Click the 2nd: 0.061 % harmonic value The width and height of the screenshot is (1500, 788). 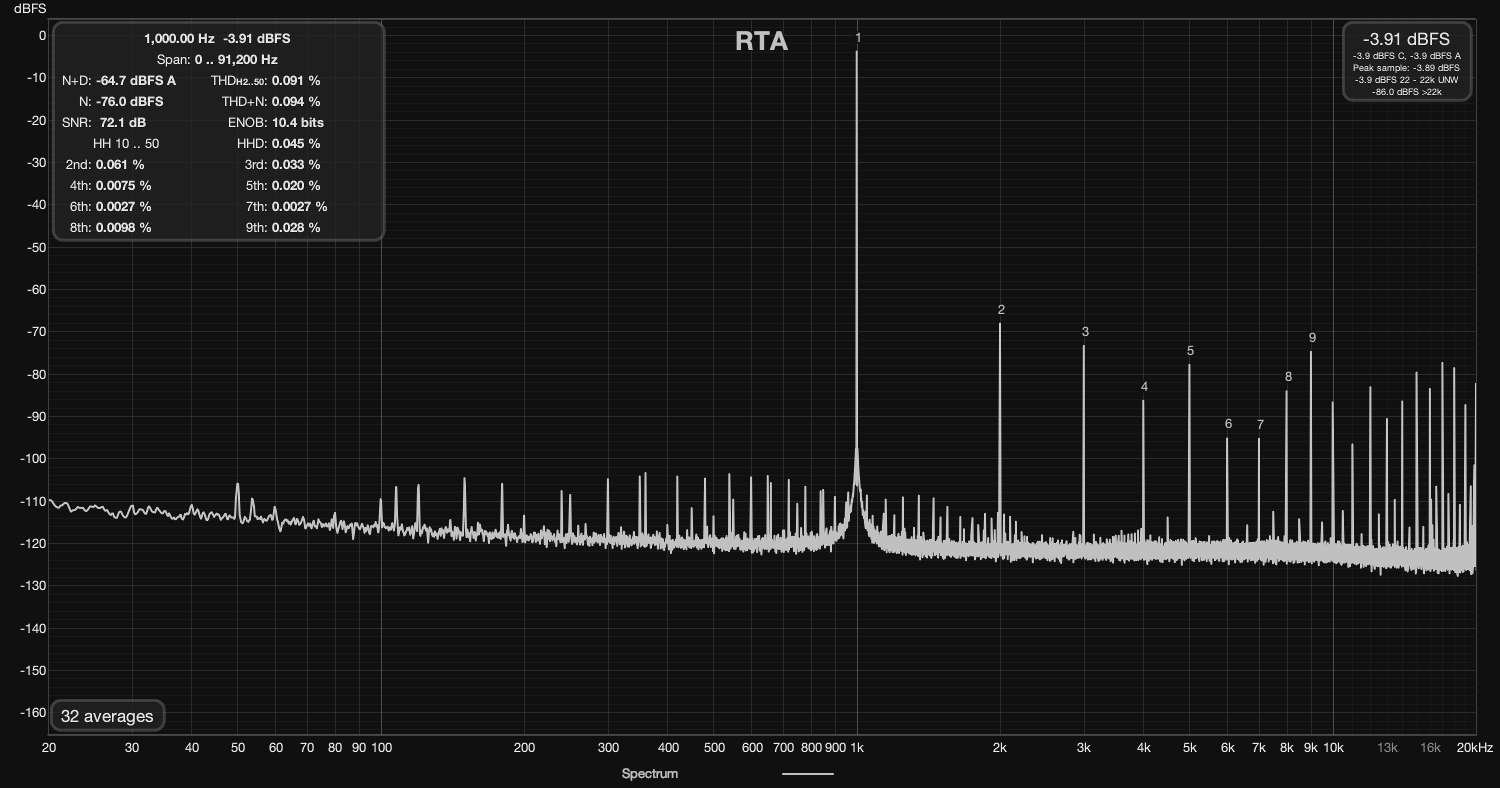pos(104,164)
